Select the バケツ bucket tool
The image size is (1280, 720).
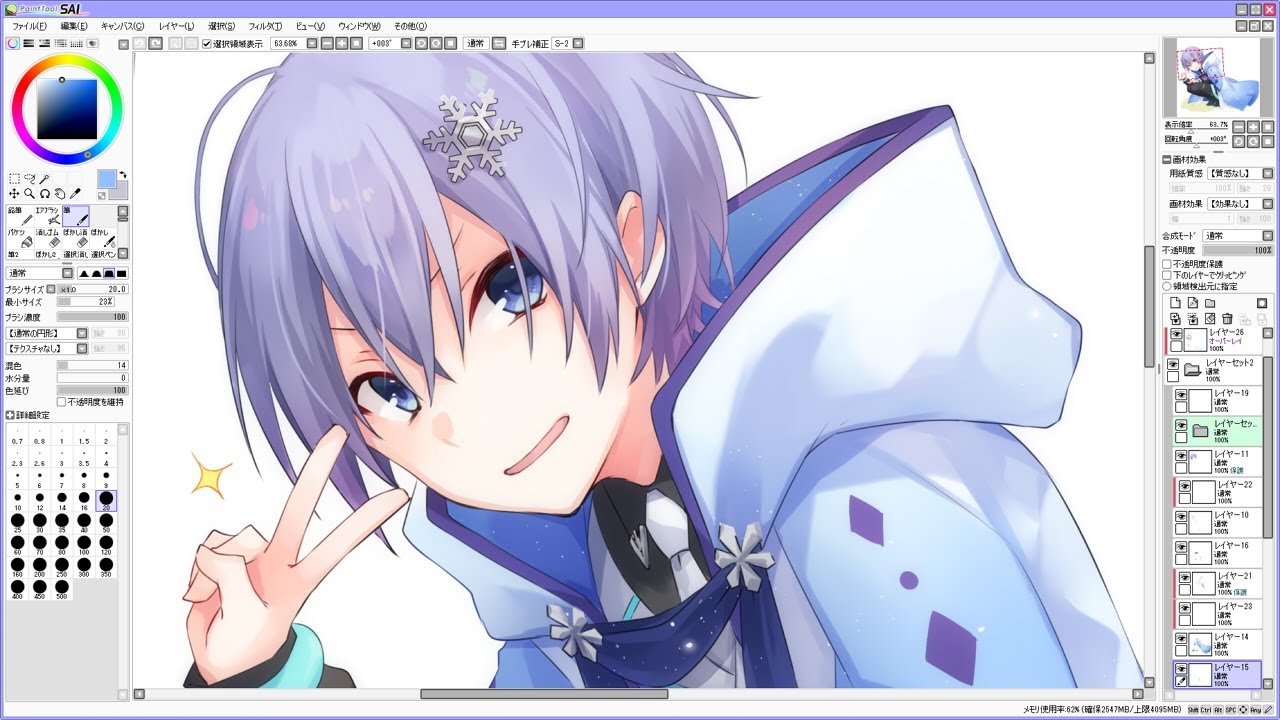[x=20, y=238]
